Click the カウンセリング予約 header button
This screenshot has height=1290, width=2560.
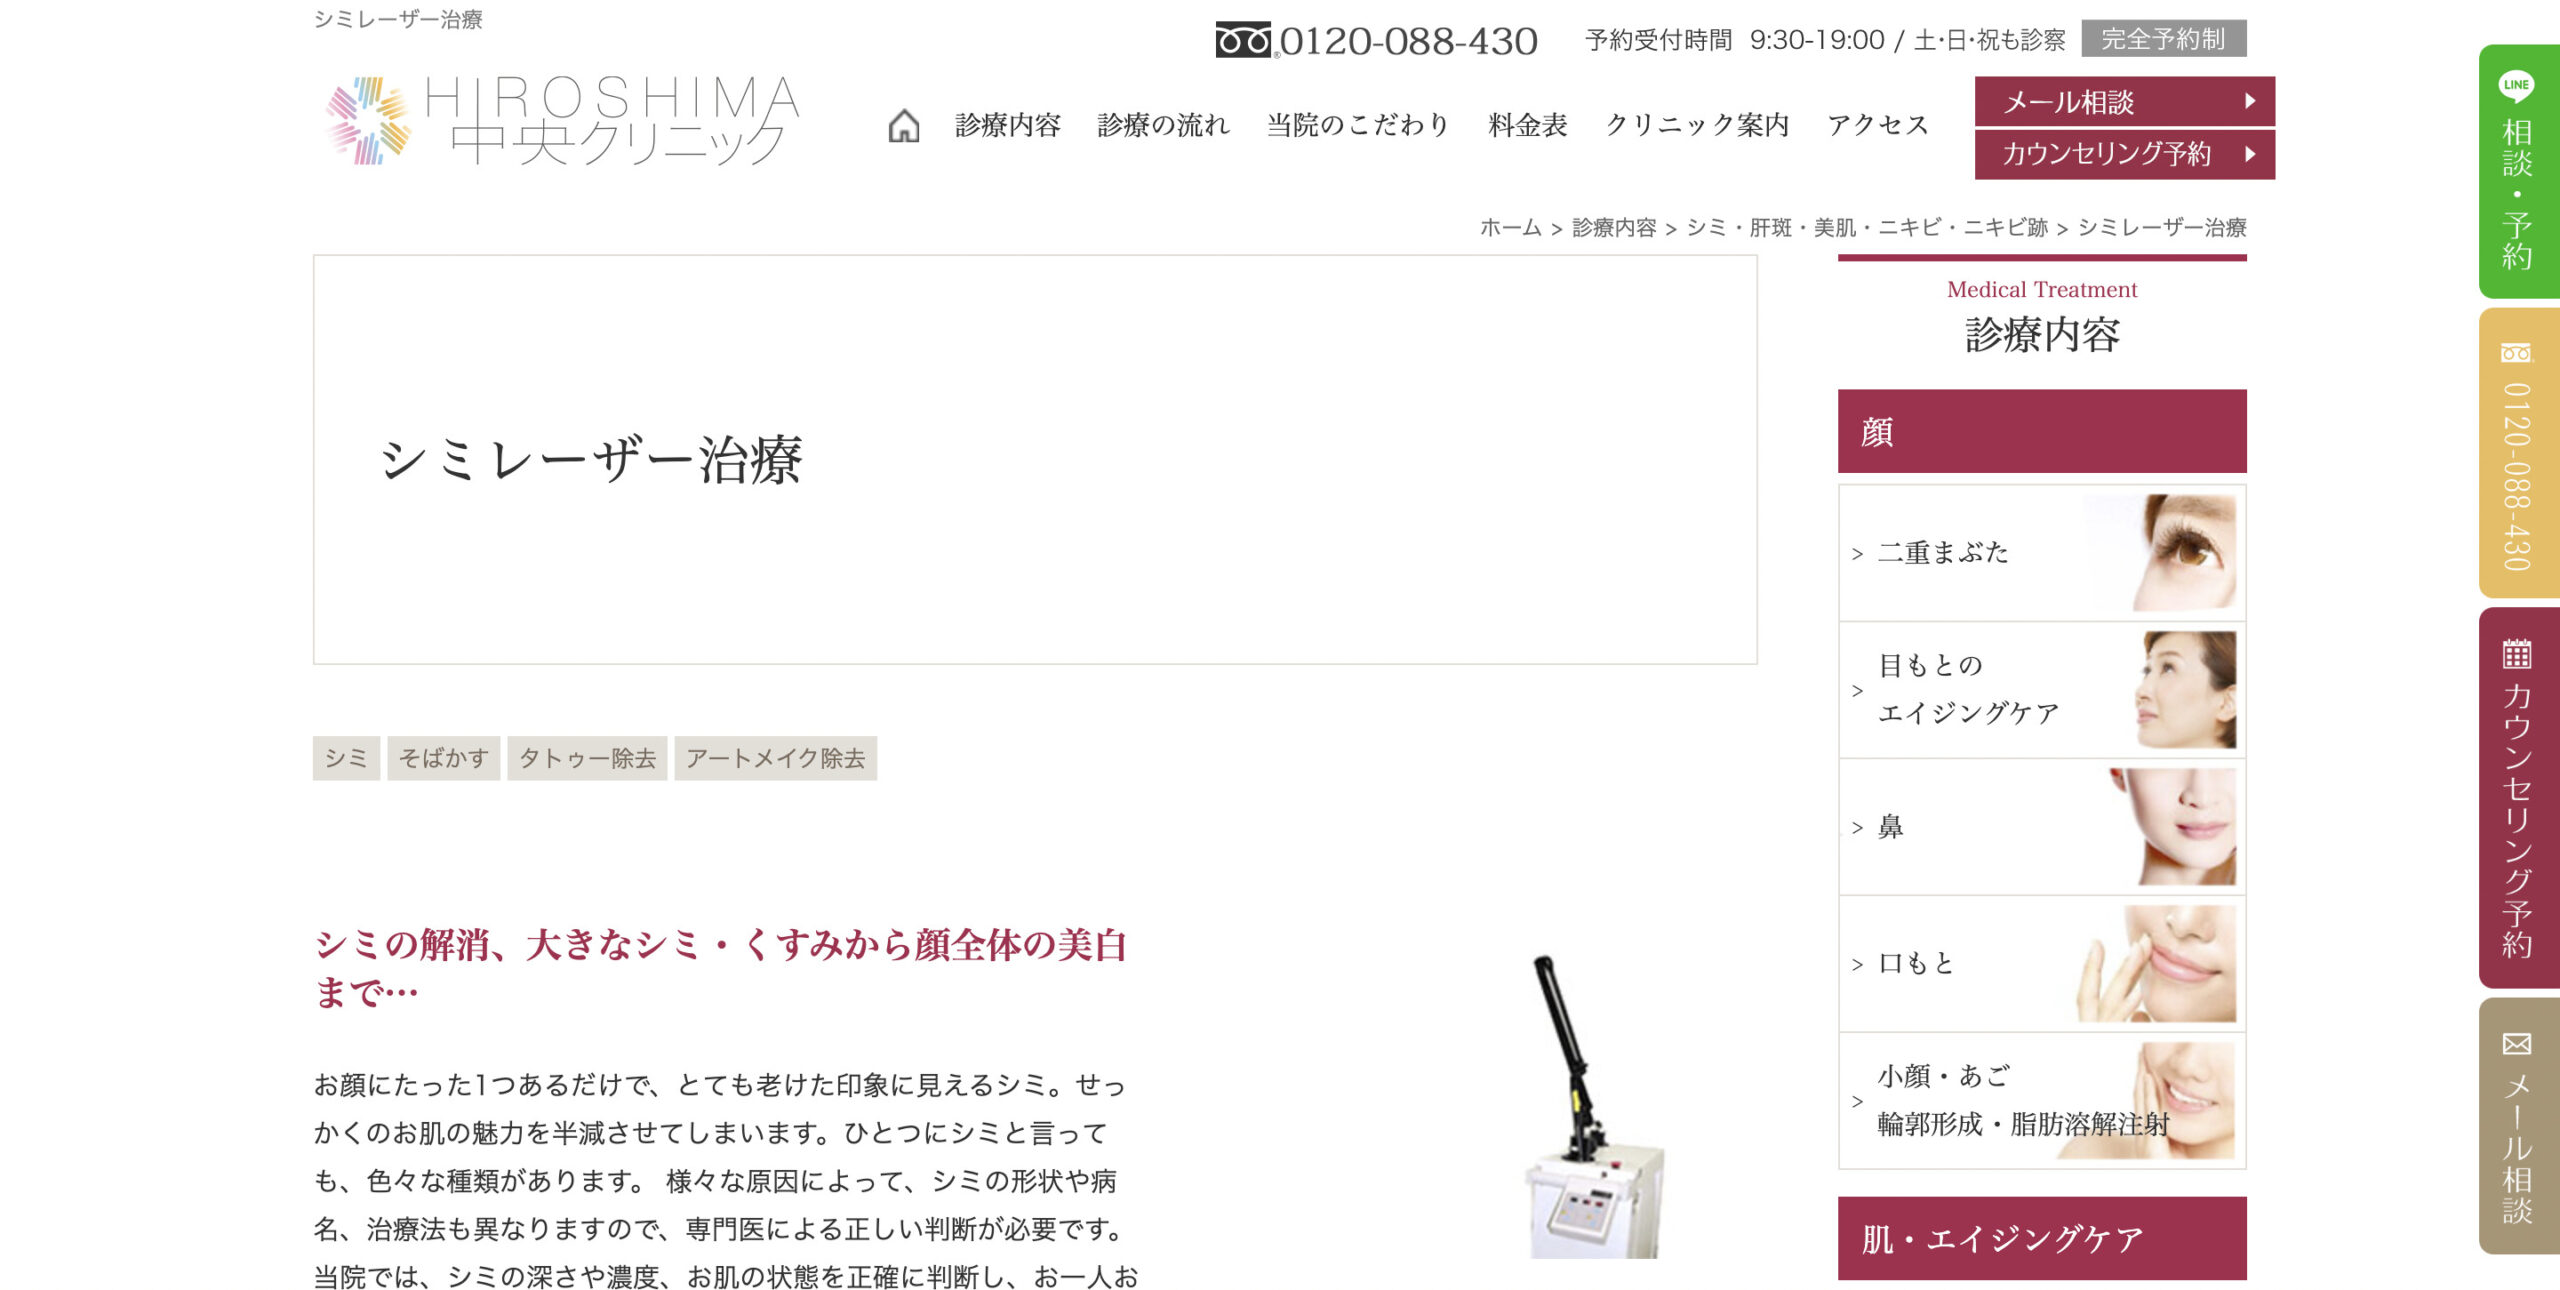[x=2124, y=154]
